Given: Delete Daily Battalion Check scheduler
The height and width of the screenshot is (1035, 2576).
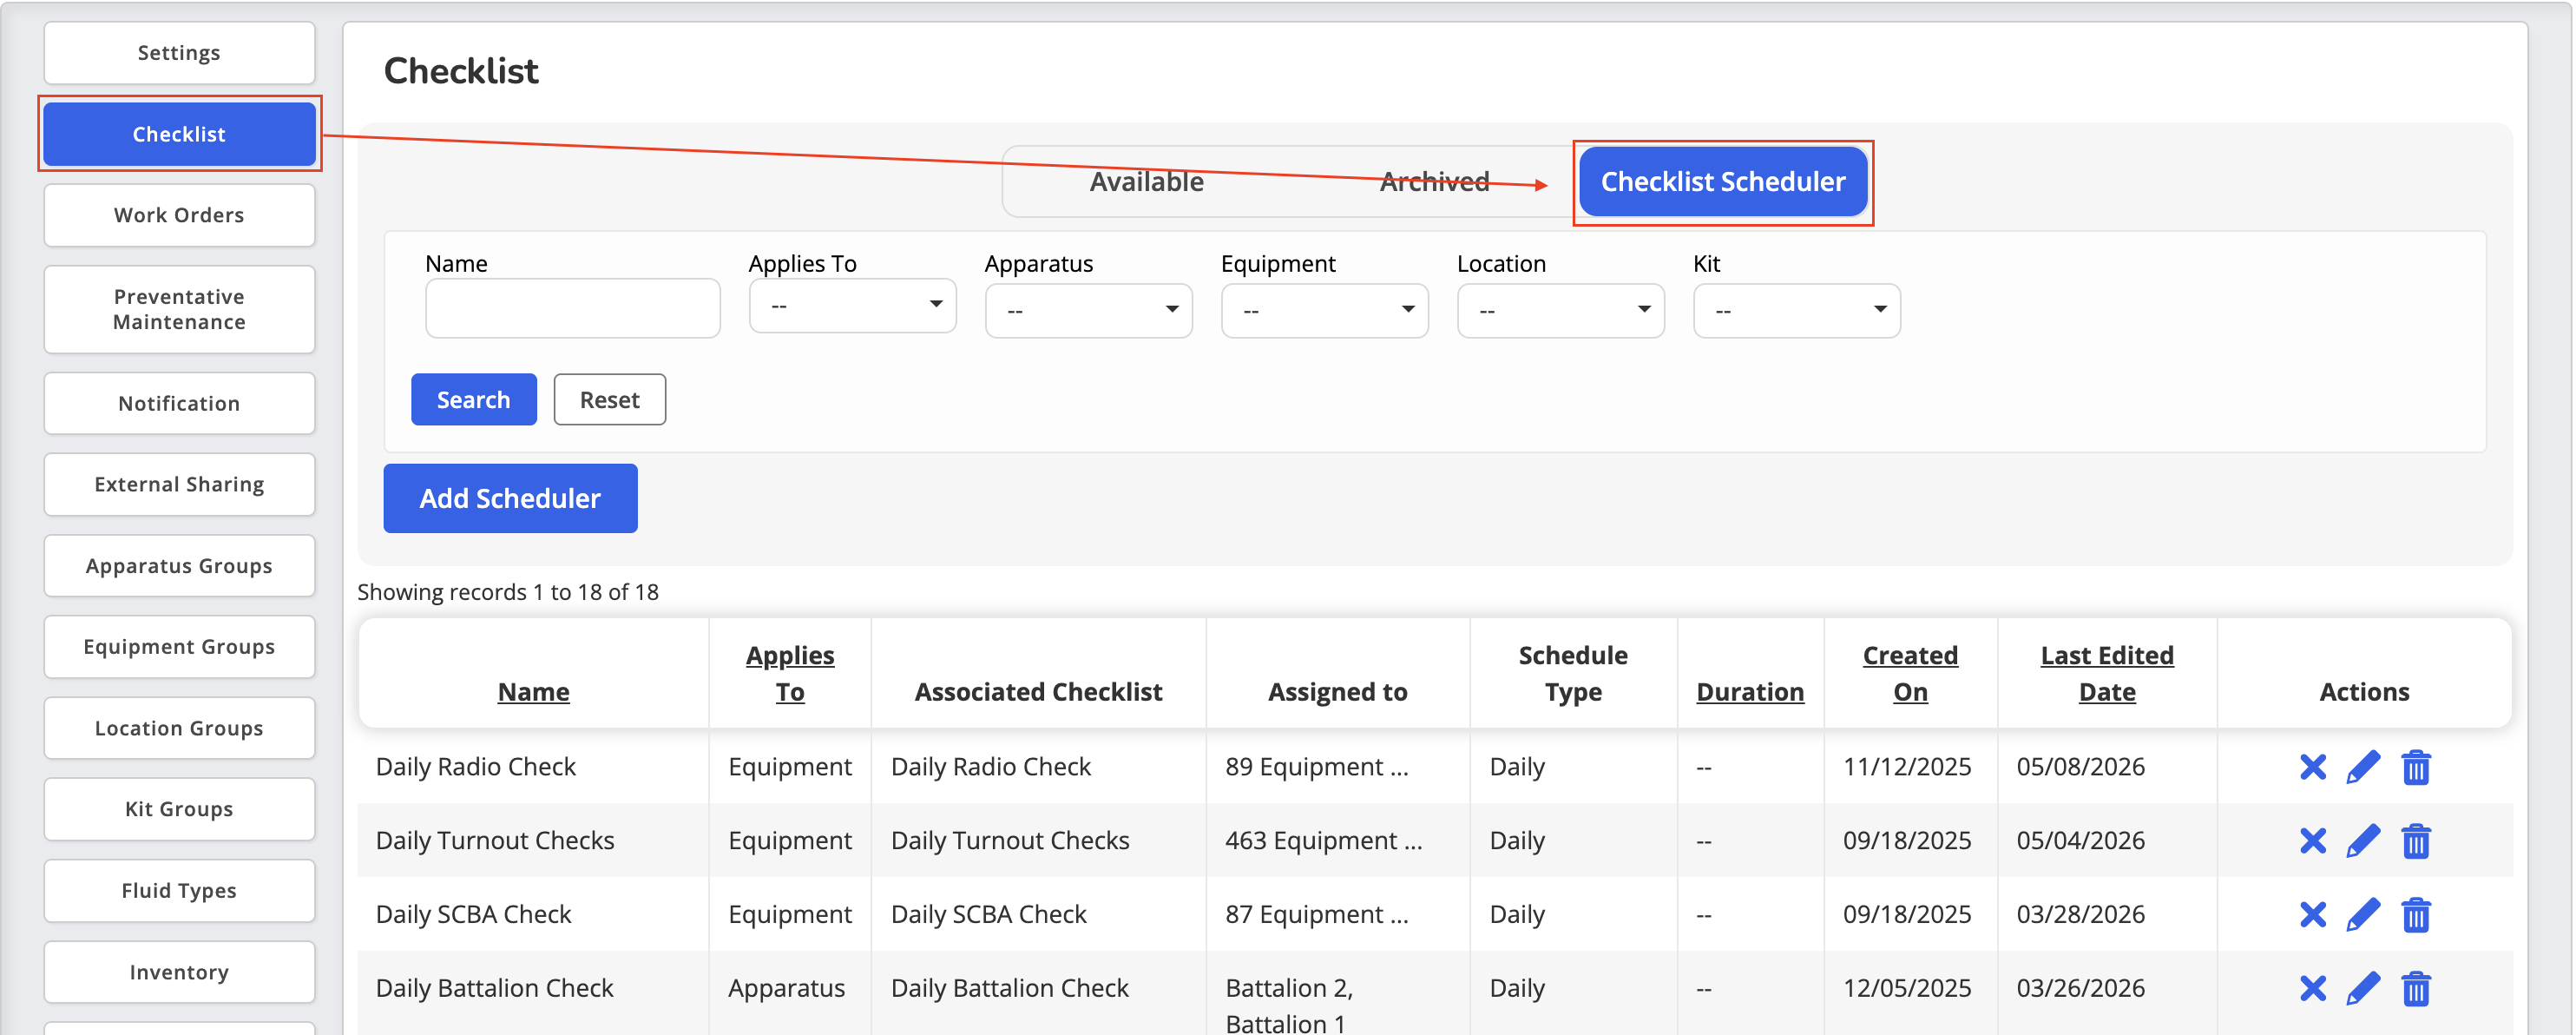Looking at the screenshot, I should pyautogui.click(x=2416, y=989).
